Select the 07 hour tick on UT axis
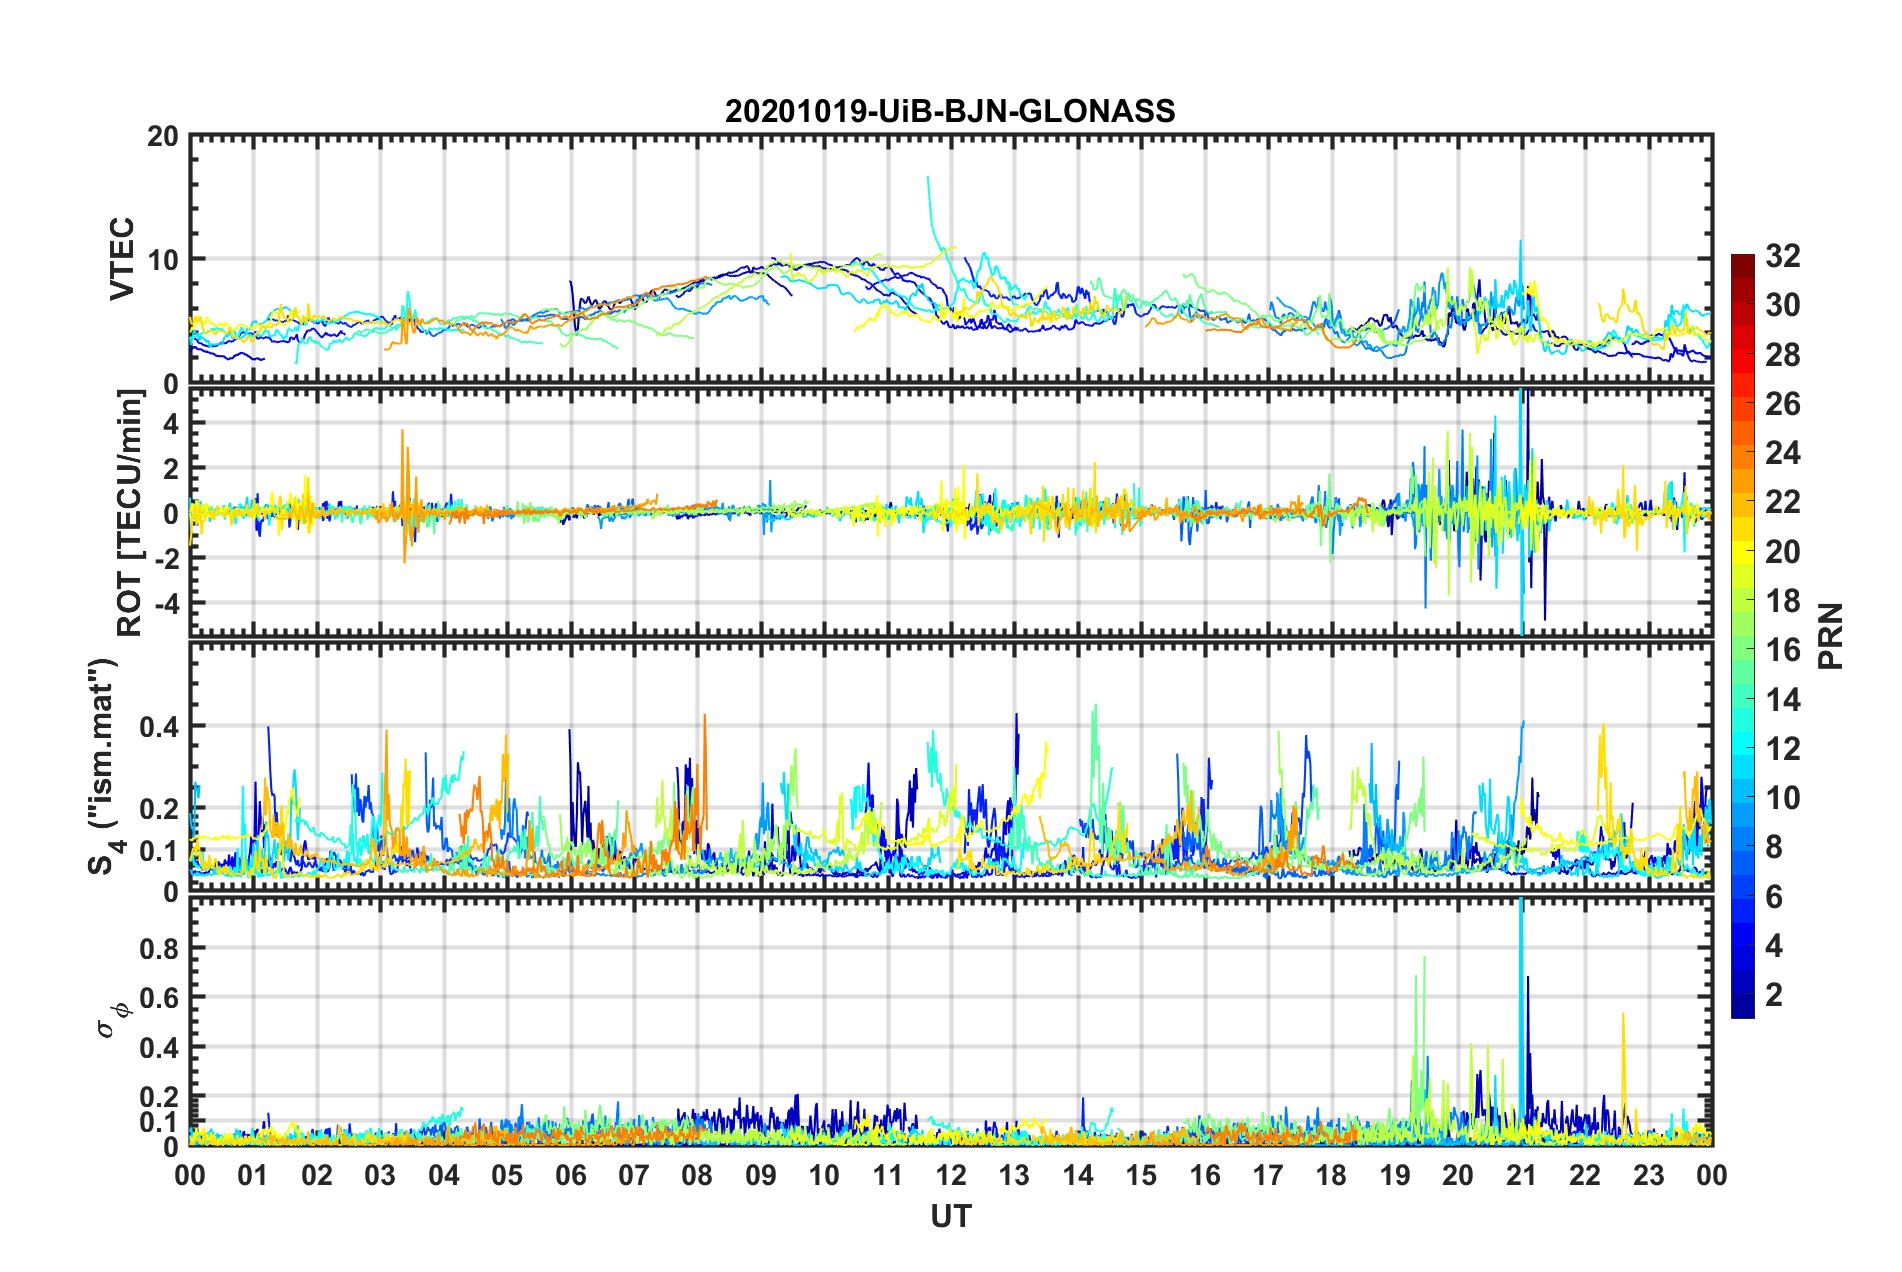1902x1272 pixels. (x=634, y=1175)
